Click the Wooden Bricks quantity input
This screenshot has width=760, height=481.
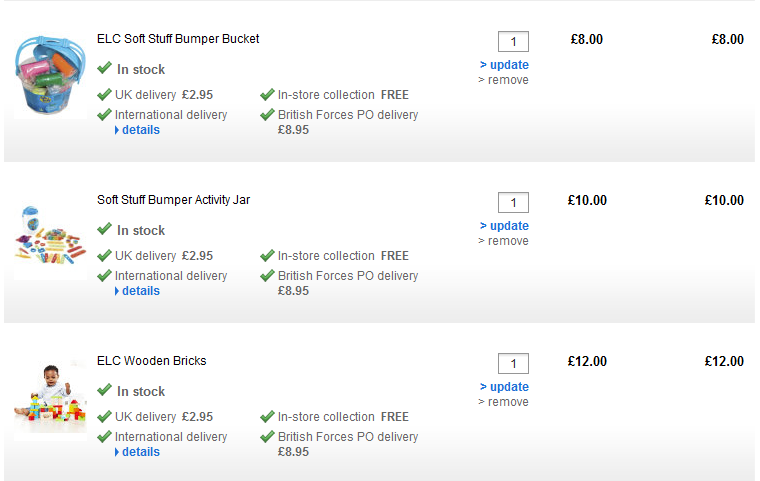[513, 364]
